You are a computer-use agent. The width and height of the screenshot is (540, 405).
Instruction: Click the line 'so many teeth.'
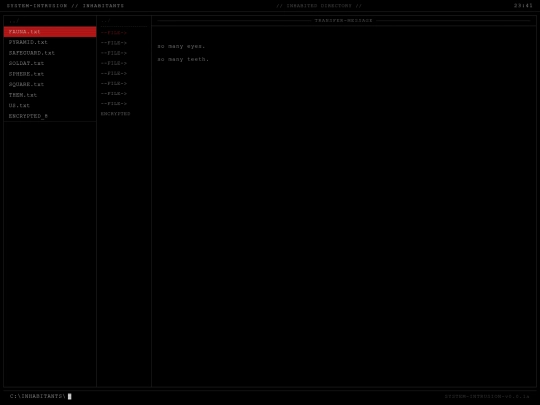[183, 59]
